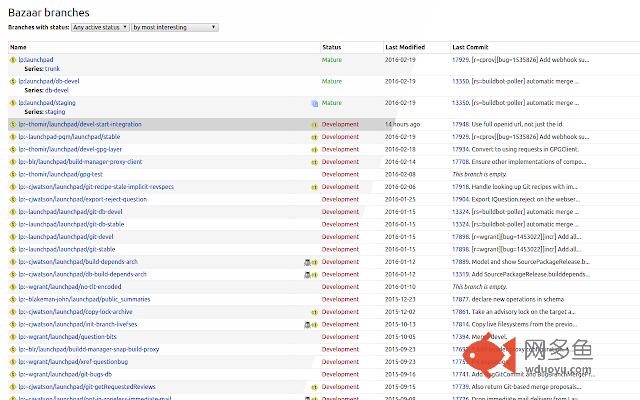Open the git-recipe-stale-implicit-revspecs branch

[x=96, y=187]
